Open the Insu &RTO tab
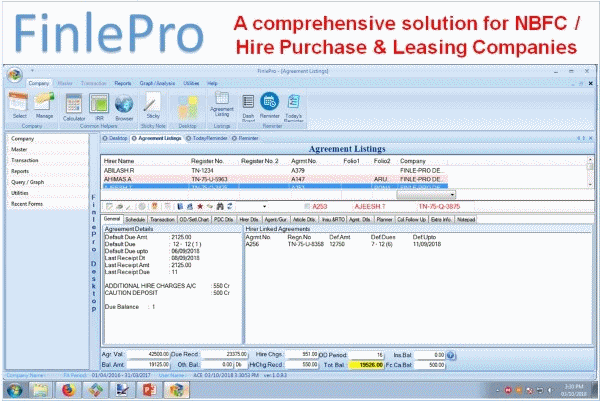 (333, 220)
